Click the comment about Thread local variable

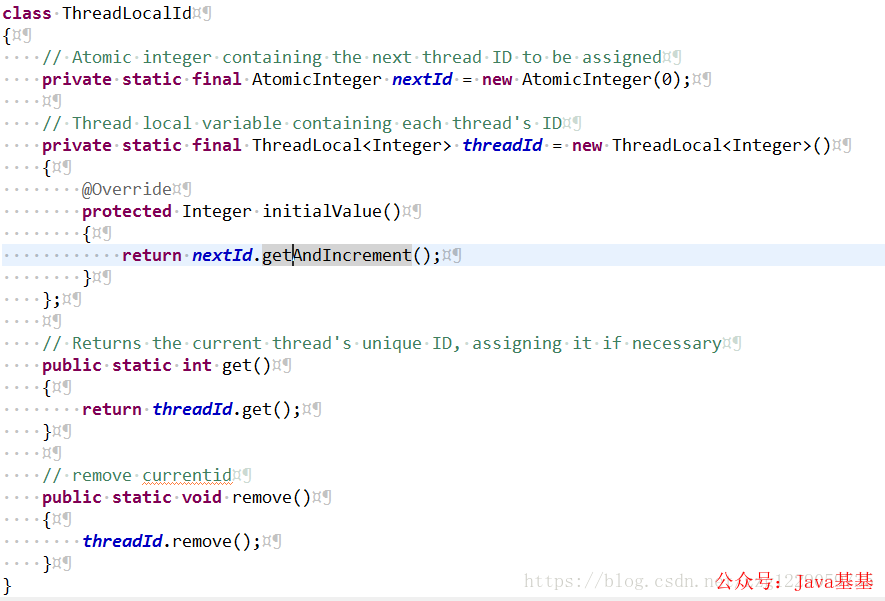pos(302,123)
